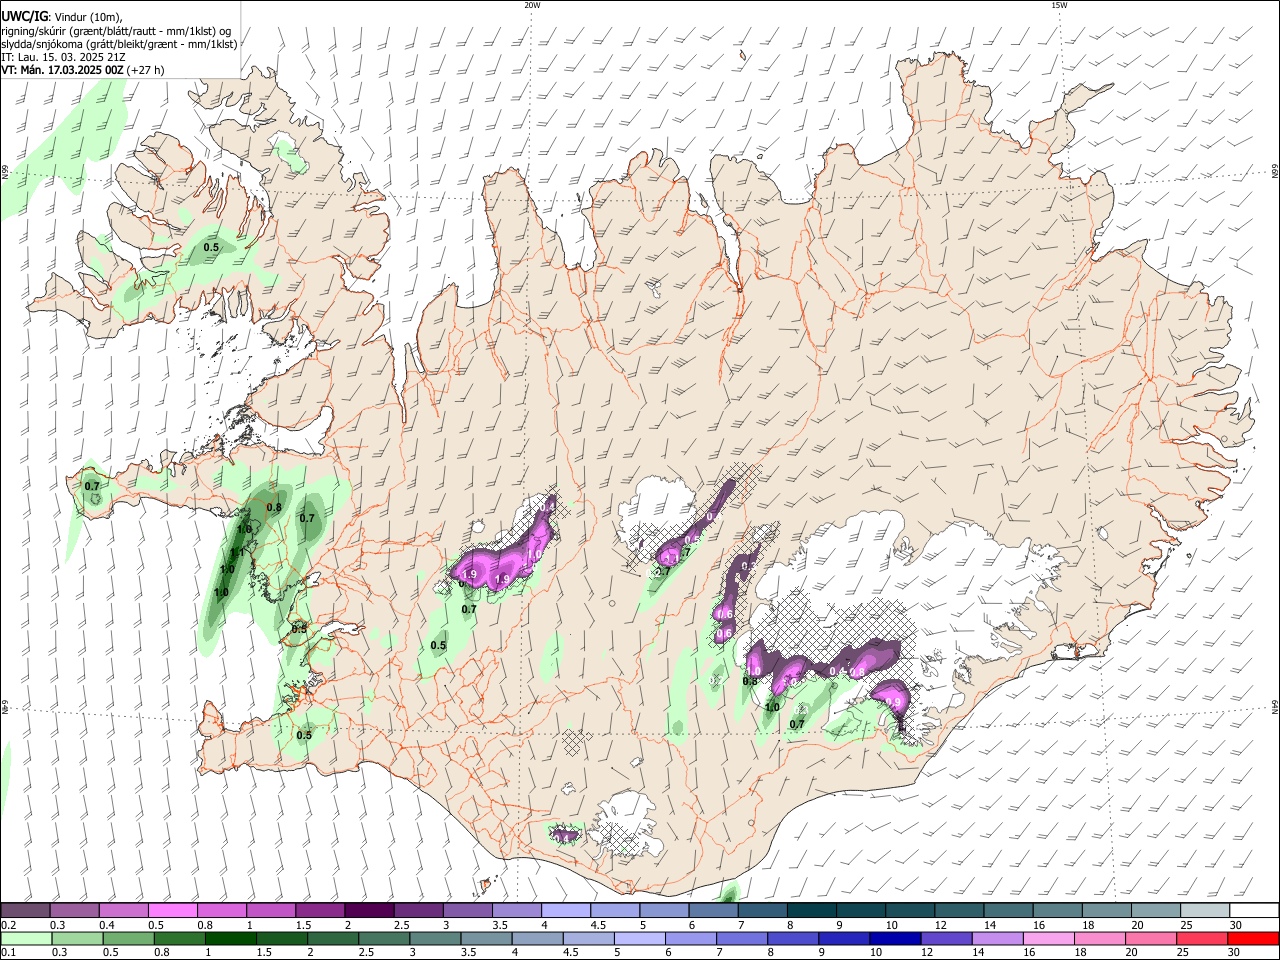Click the 'IT: Lau. 15. 03. 2025 21Z' line
1280x960 pixels.
point(63,57)
